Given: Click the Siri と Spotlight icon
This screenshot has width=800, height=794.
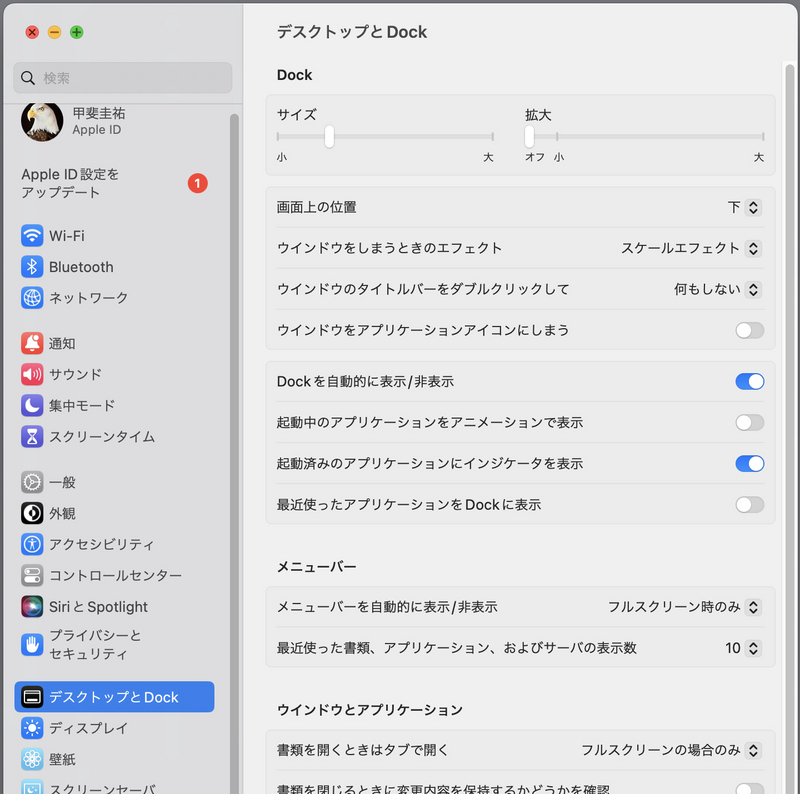Looking at the screenshot, I should coord(32,607).
